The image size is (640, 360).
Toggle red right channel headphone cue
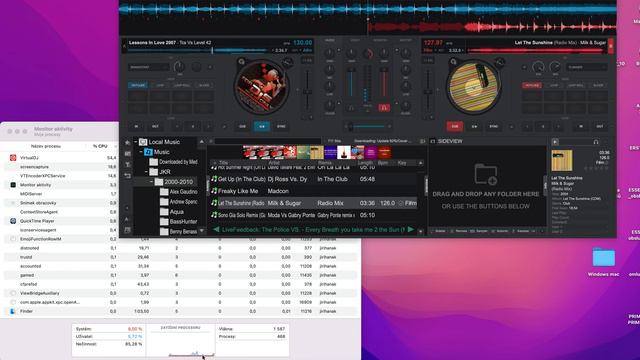[384, 108]
